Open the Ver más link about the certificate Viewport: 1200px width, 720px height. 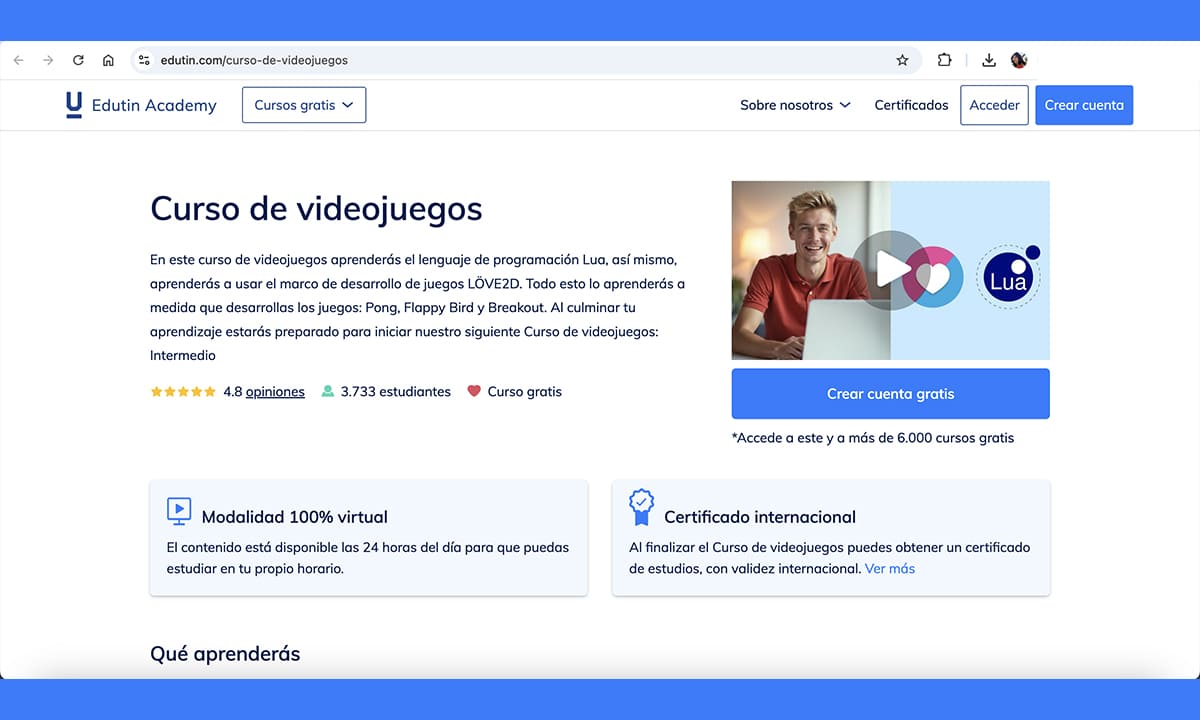point(889,567)
